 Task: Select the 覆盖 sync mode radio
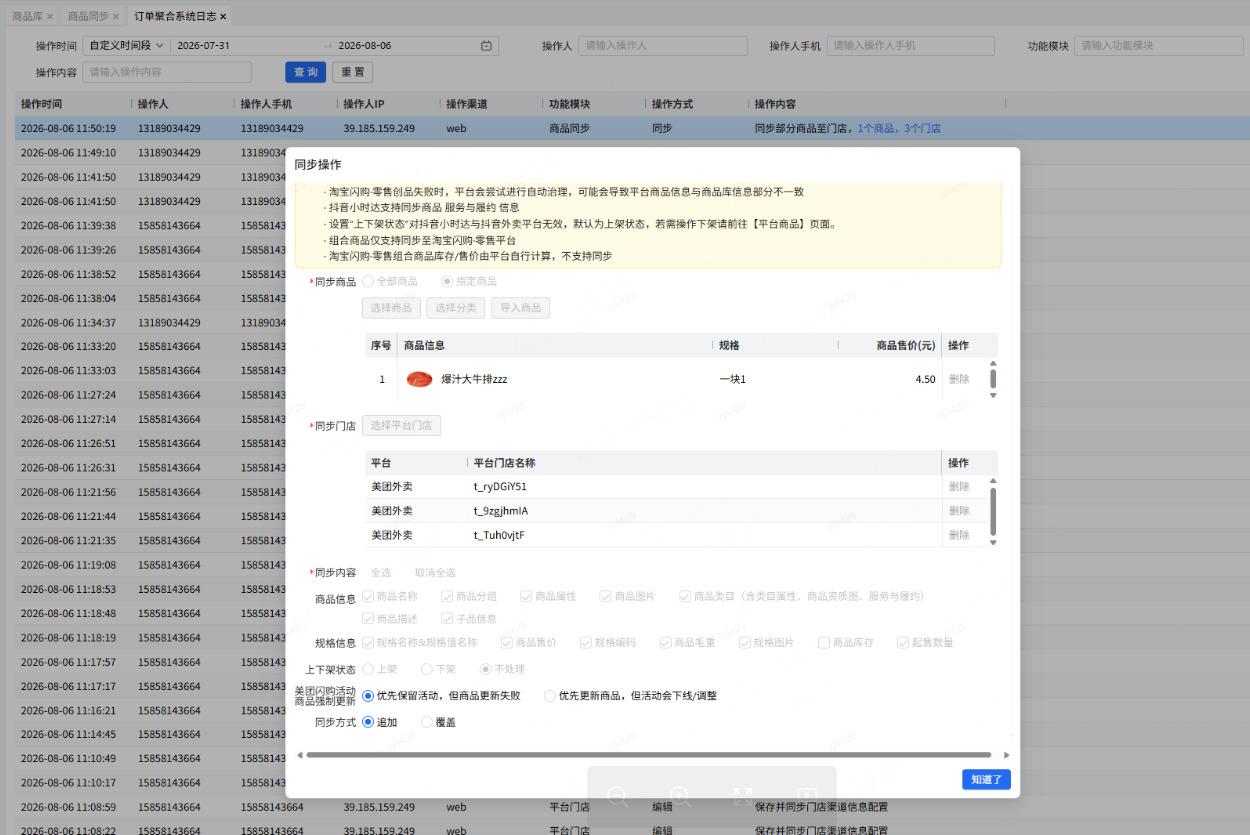pyautogui.click(x=427, y=722)
